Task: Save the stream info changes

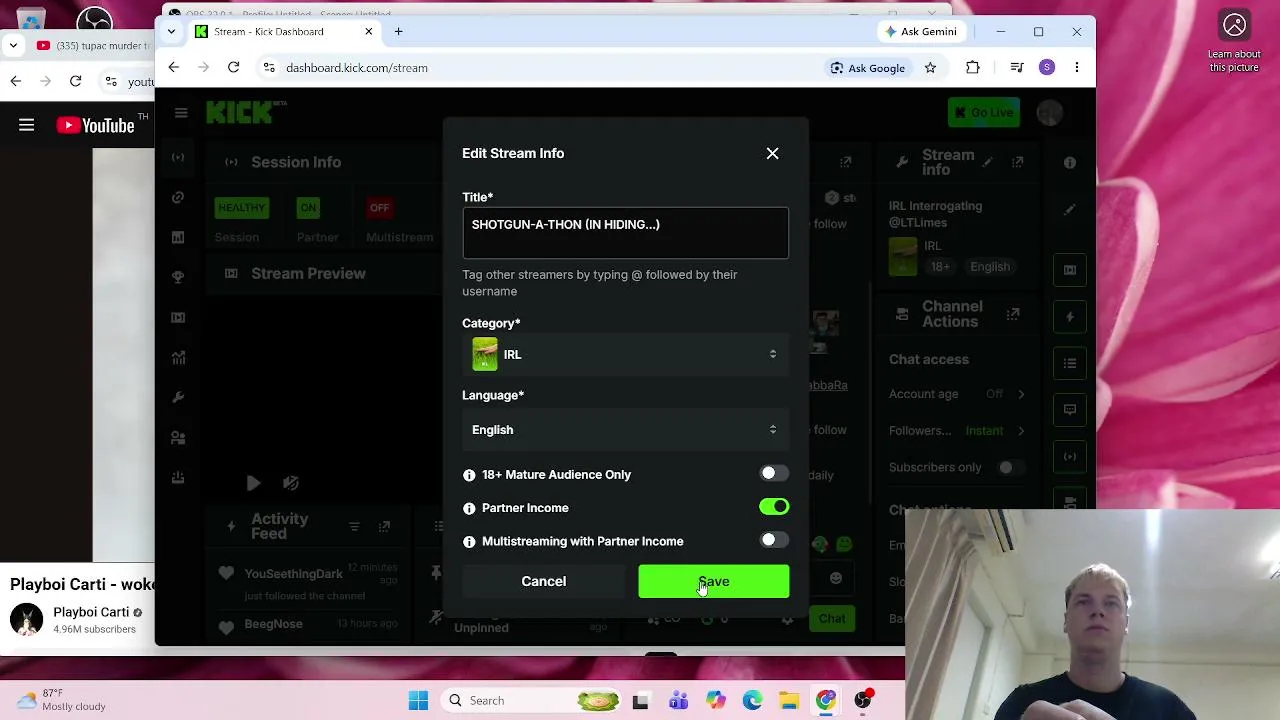Action: [713, 581]
